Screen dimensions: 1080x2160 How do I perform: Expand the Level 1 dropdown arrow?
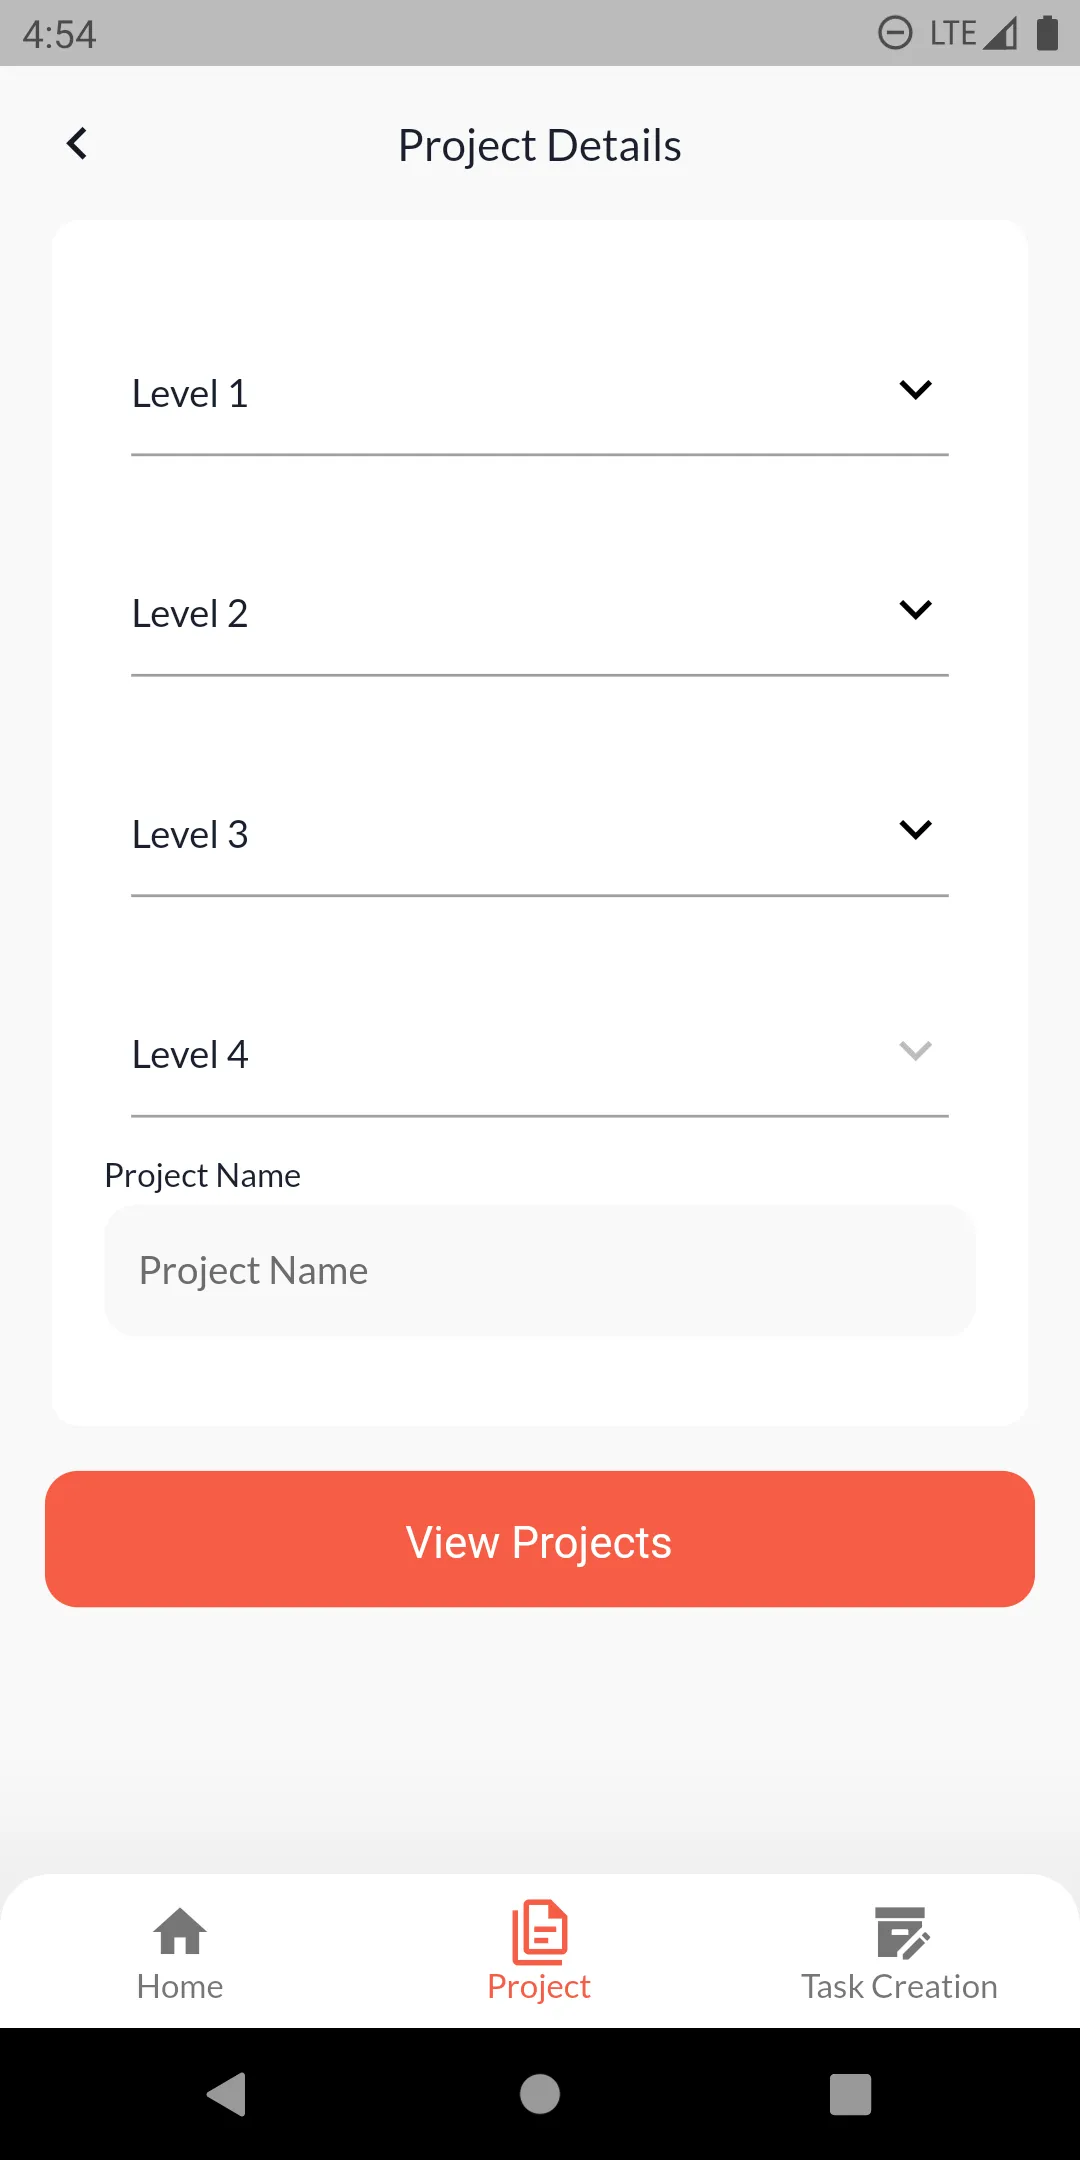915,390
